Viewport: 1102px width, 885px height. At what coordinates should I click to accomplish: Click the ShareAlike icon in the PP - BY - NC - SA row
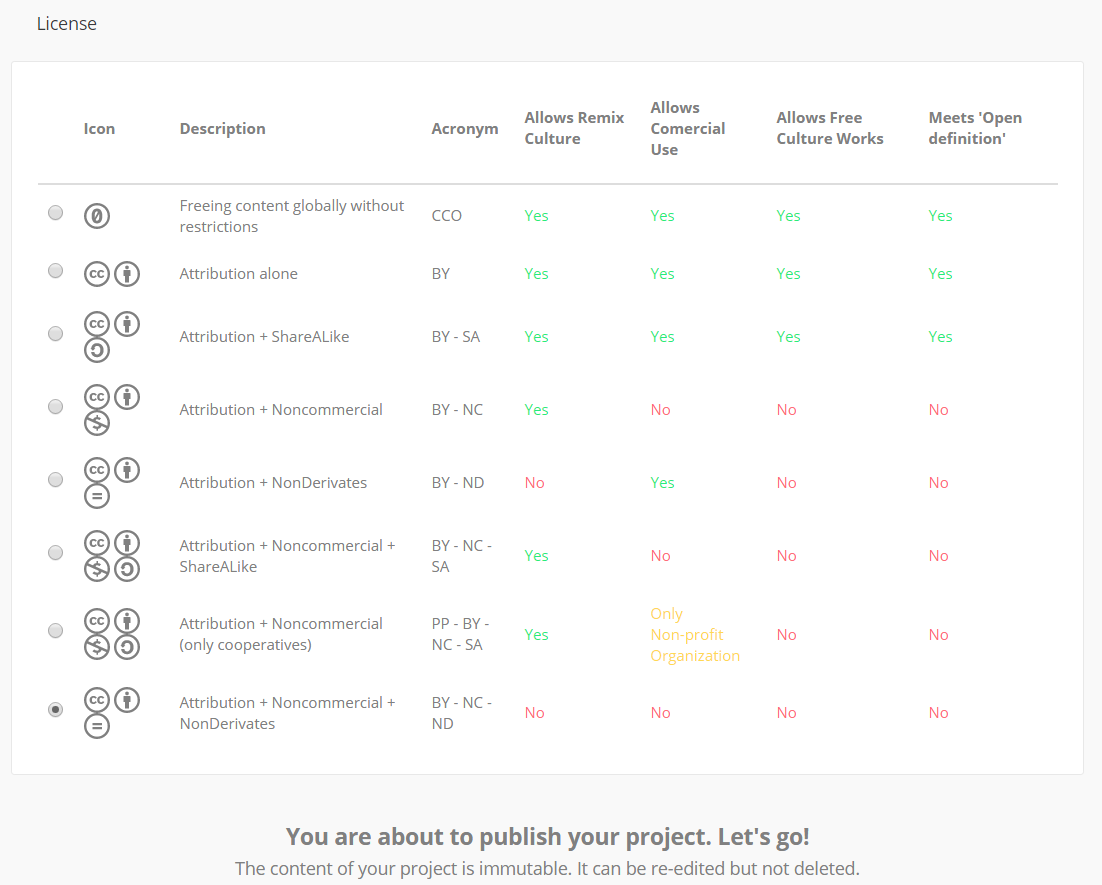point(127,647)
